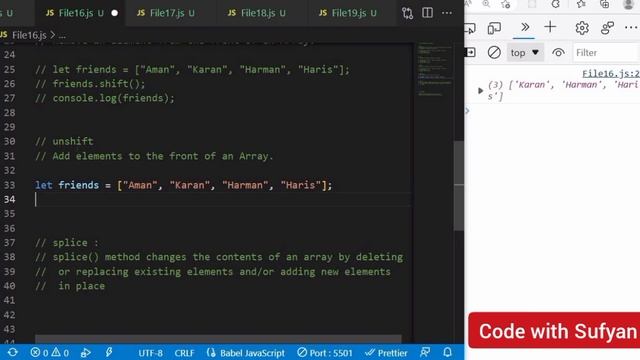This screenshot has width=640, height=360.
Task: Click the lightning bolt status bar icon
Action: [x=109, y=352]
